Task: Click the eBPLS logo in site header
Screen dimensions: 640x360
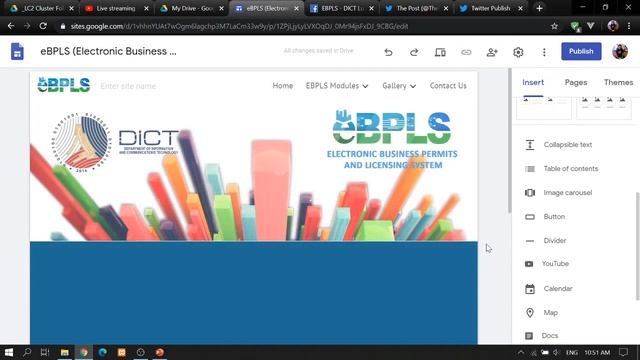Action: tap(64, 85)
